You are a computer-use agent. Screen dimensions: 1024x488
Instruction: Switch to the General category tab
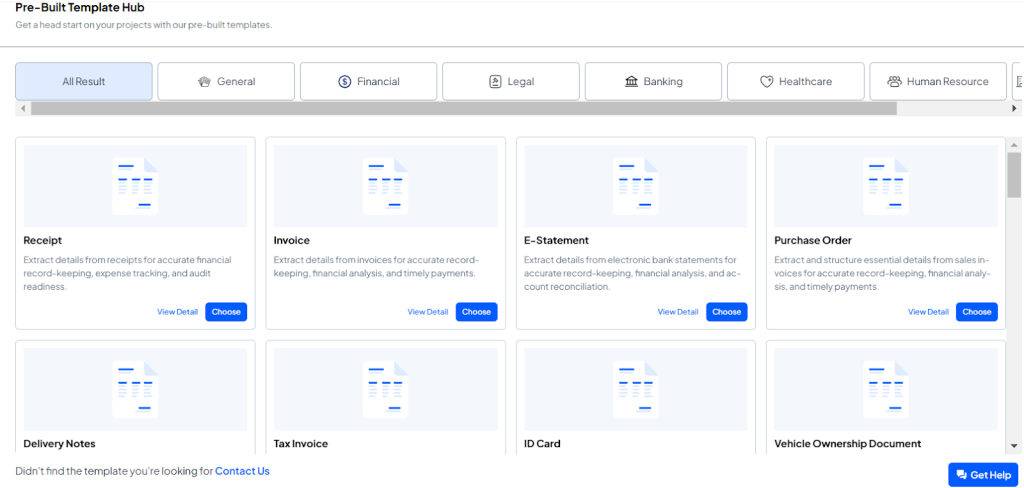226,82
